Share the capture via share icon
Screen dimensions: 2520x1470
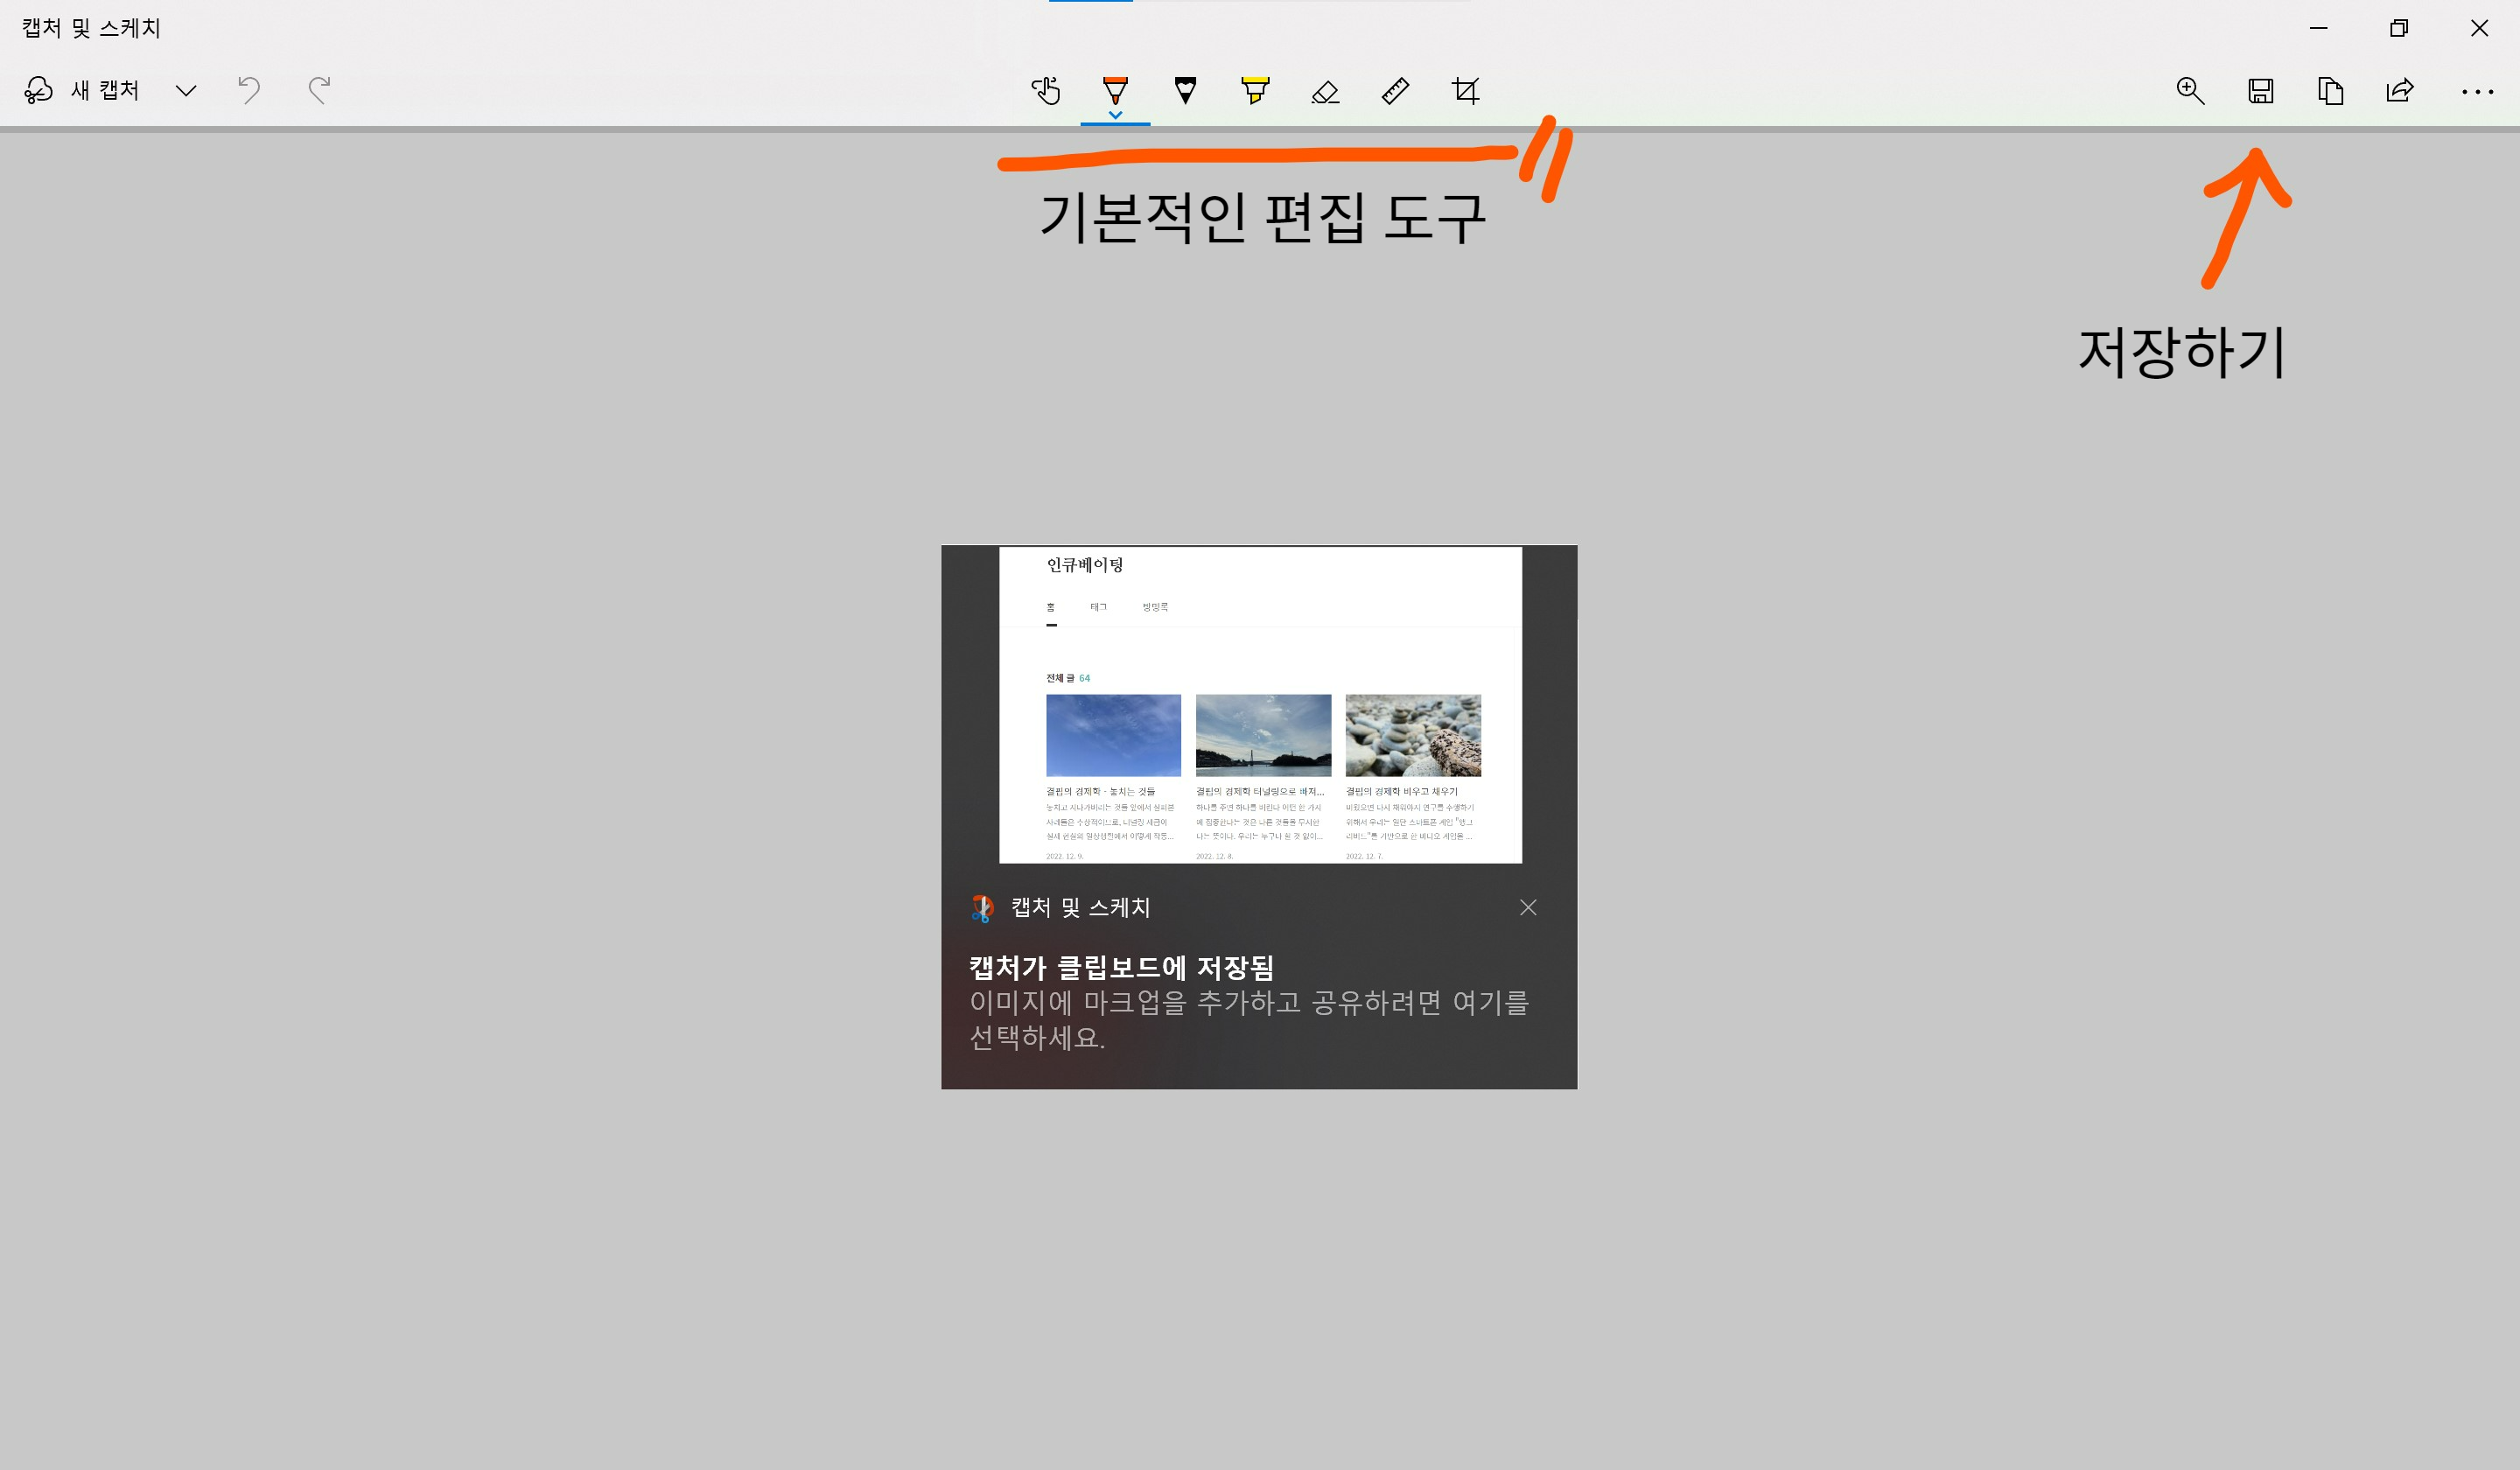[2400, 91]
